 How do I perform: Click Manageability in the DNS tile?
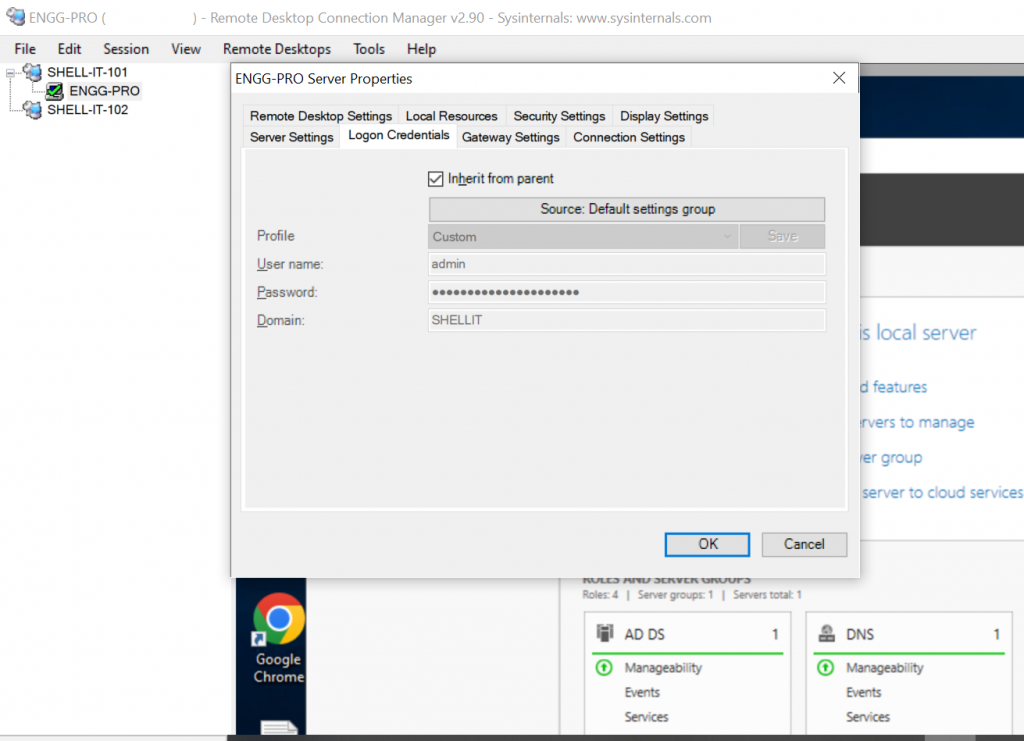tap(885, 668)
